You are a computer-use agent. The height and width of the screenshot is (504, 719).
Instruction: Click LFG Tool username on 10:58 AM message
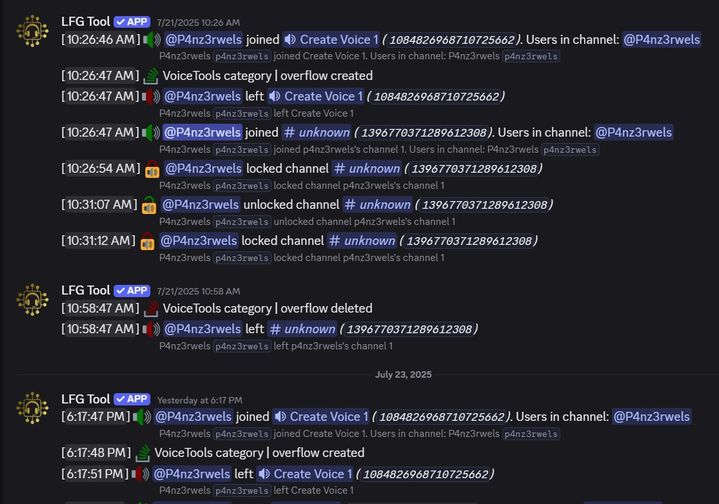coord(86,290)
